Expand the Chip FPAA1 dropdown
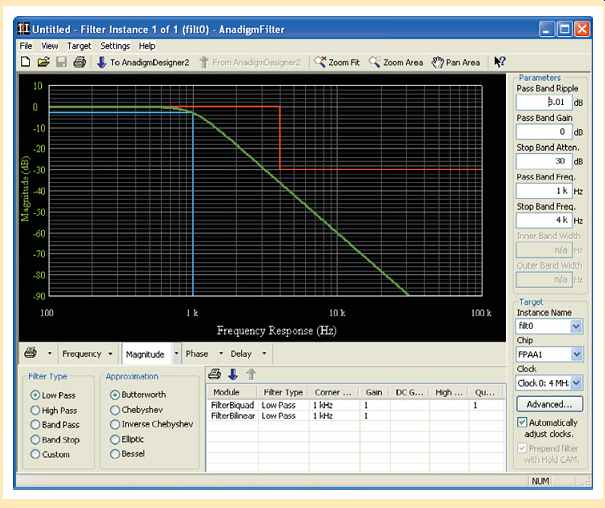The height and width of the screenshot is (508, 605). click(575, 353)
